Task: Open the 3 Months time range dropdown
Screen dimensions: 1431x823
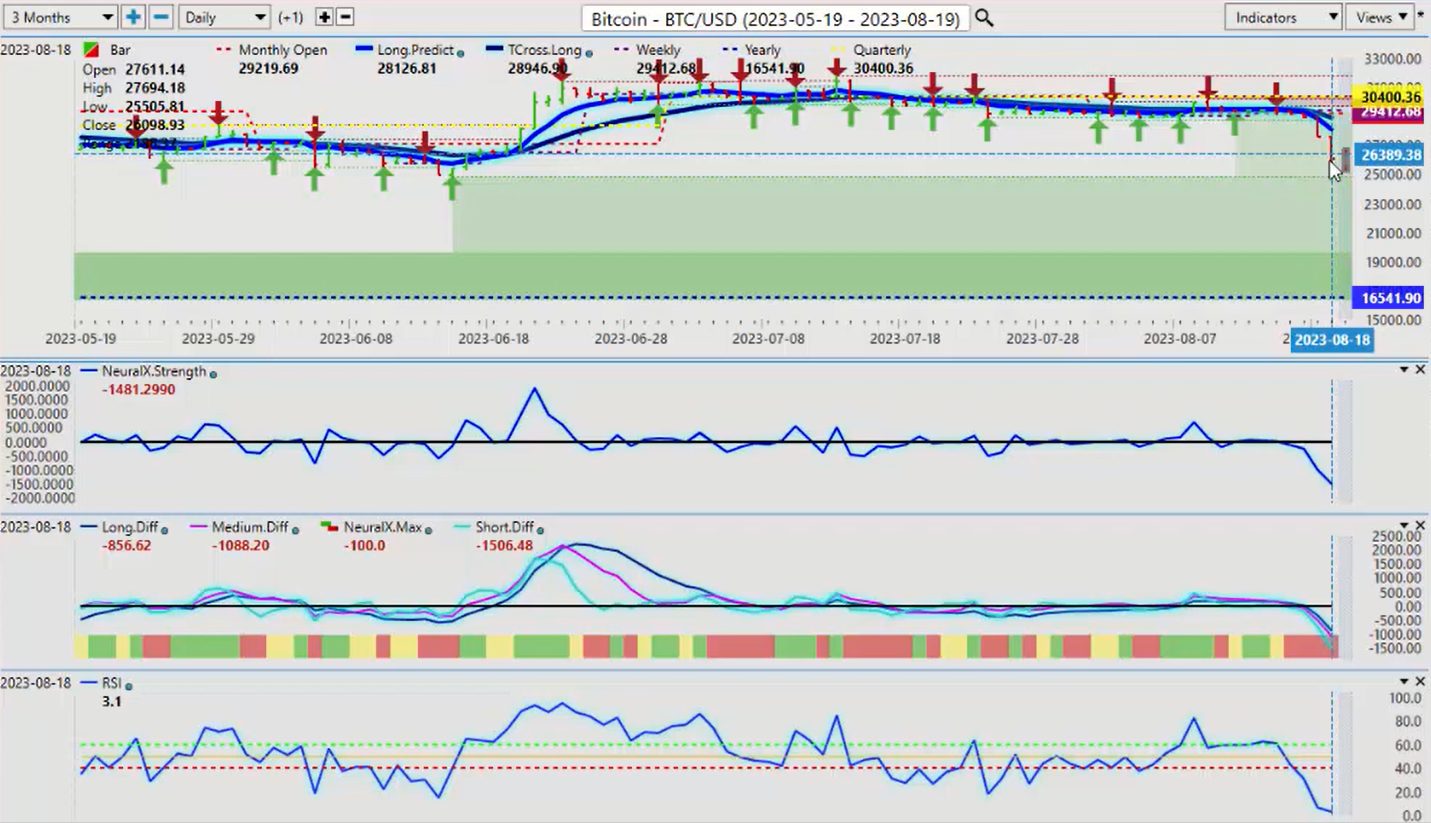Action: [60, 17]
